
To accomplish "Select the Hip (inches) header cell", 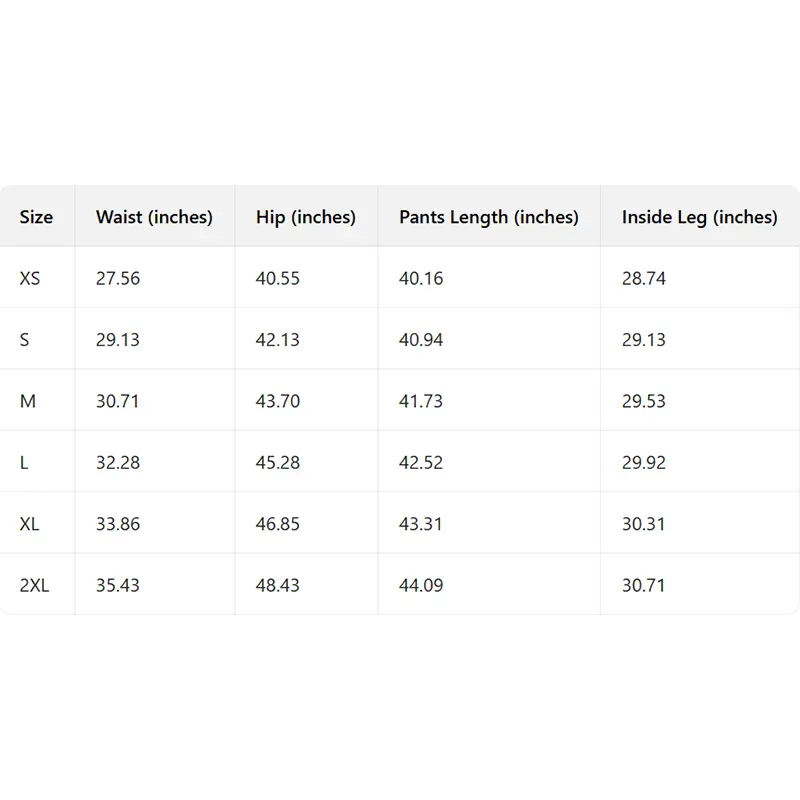I will pos(305,217).
